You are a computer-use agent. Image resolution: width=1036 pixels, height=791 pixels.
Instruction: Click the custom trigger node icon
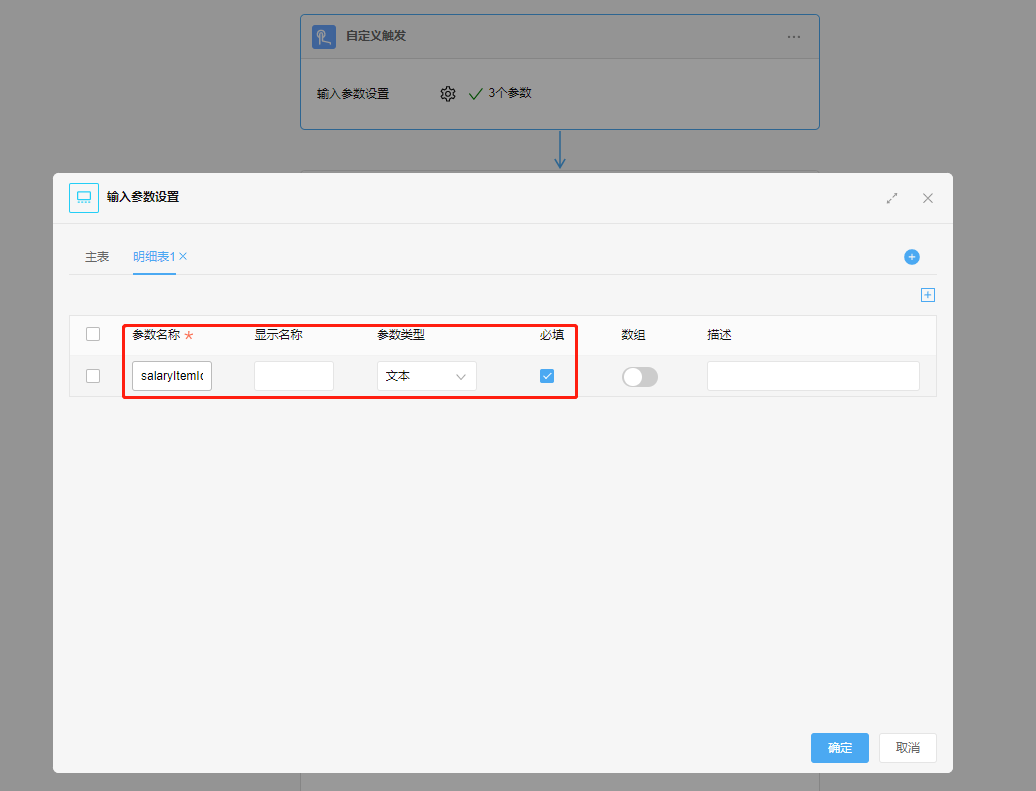(324, 36)
